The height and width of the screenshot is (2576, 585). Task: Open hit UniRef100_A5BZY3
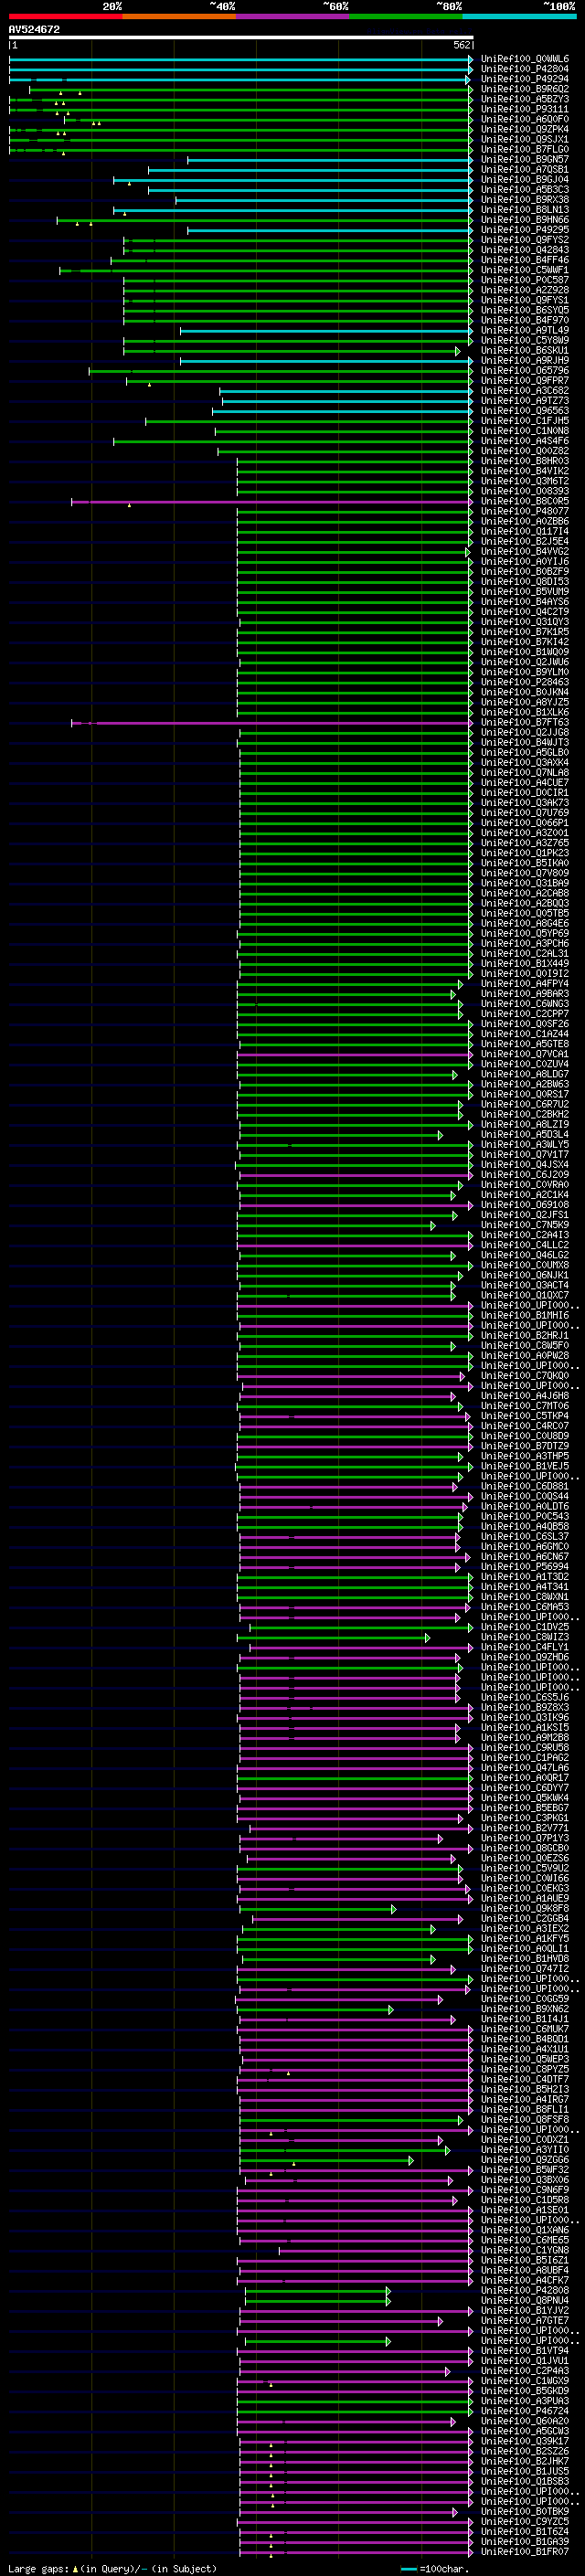[524, 99]
